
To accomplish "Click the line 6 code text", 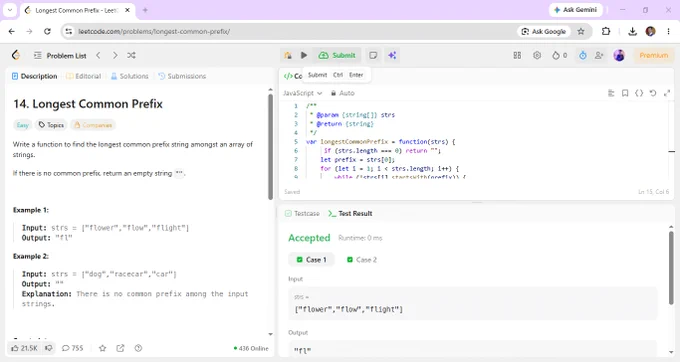I will tap(382, 151).
